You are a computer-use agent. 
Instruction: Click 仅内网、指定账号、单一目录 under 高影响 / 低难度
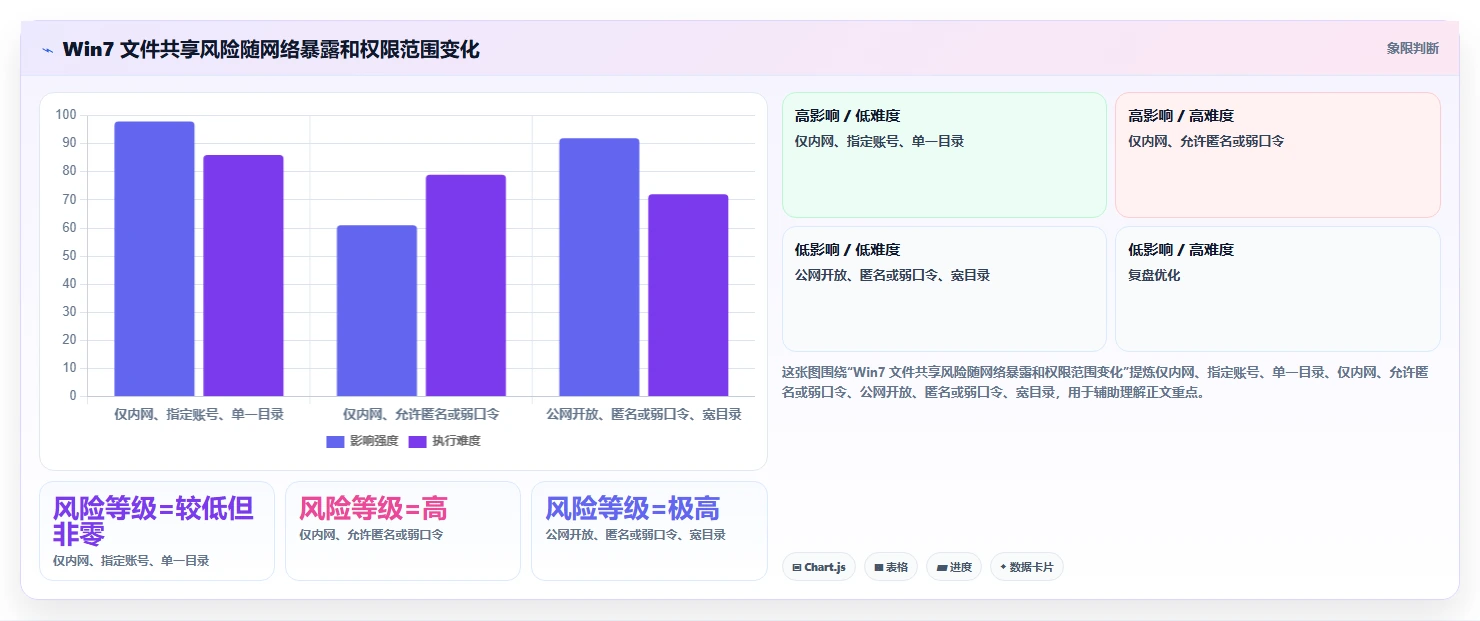(879, 141)
